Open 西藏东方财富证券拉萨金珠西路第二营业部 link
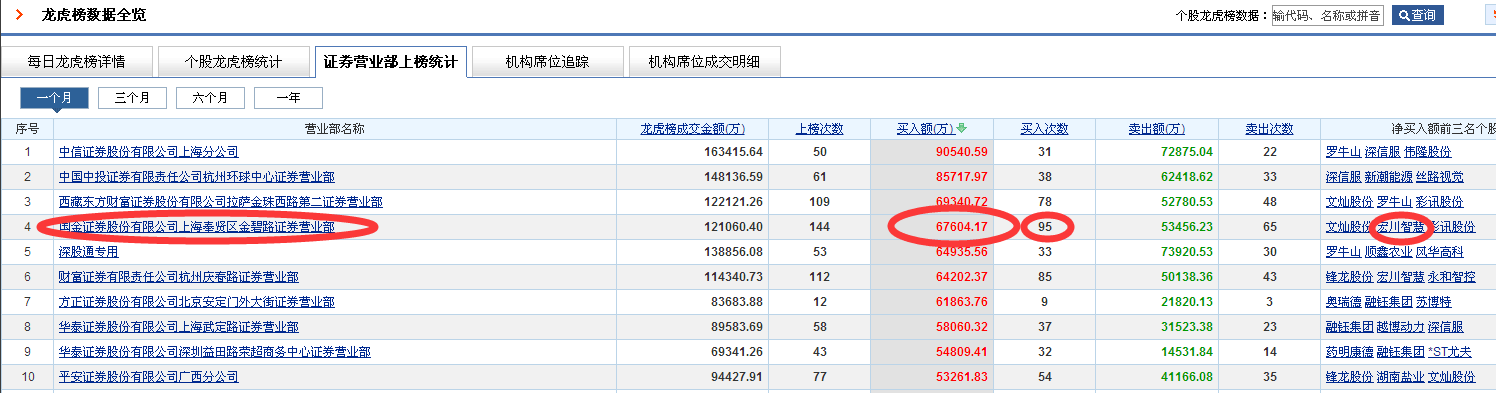Image resolution: width=1496 pixels, height=393 pixels. coord(220,202)
